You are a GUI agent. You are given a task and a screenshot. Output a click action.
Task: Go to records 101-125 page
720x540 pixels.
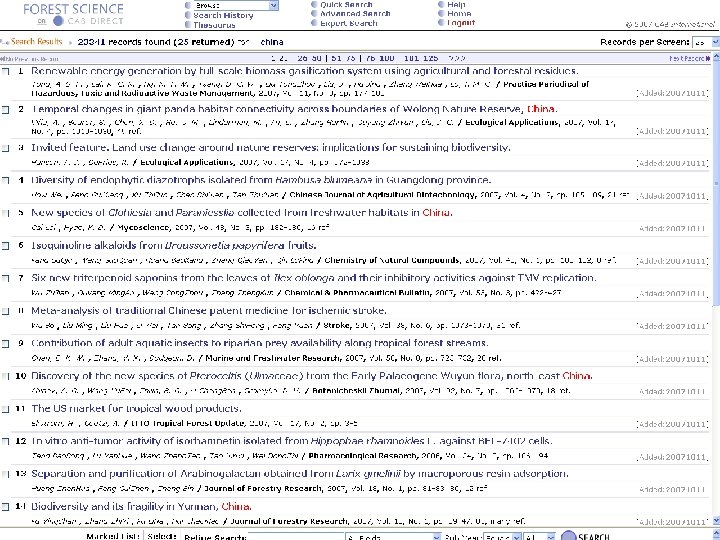point(421,58)
